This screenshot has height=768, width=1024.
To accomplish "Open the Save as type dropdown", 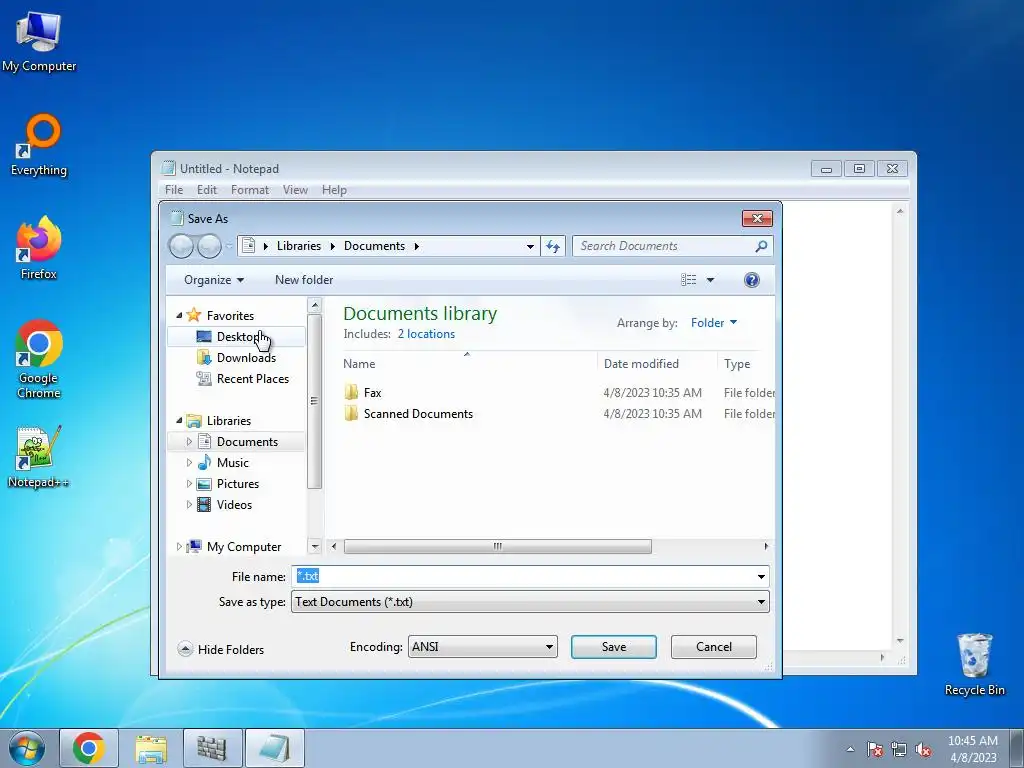I will 530,601.
